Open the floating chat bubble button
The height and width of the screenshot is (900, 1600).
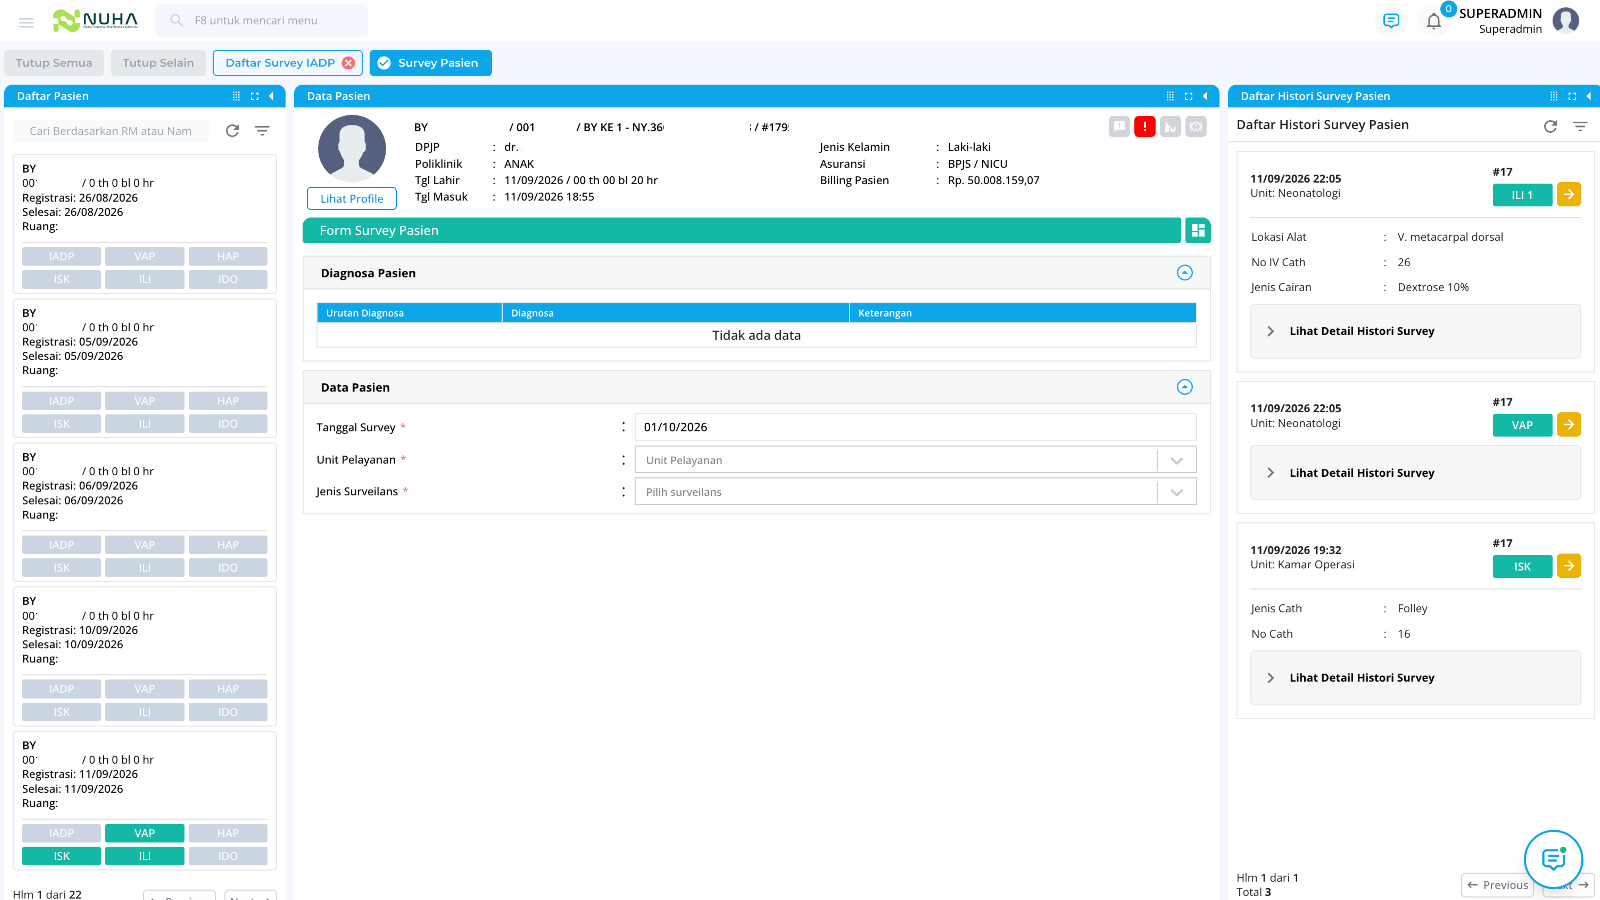click(1553, 859)
